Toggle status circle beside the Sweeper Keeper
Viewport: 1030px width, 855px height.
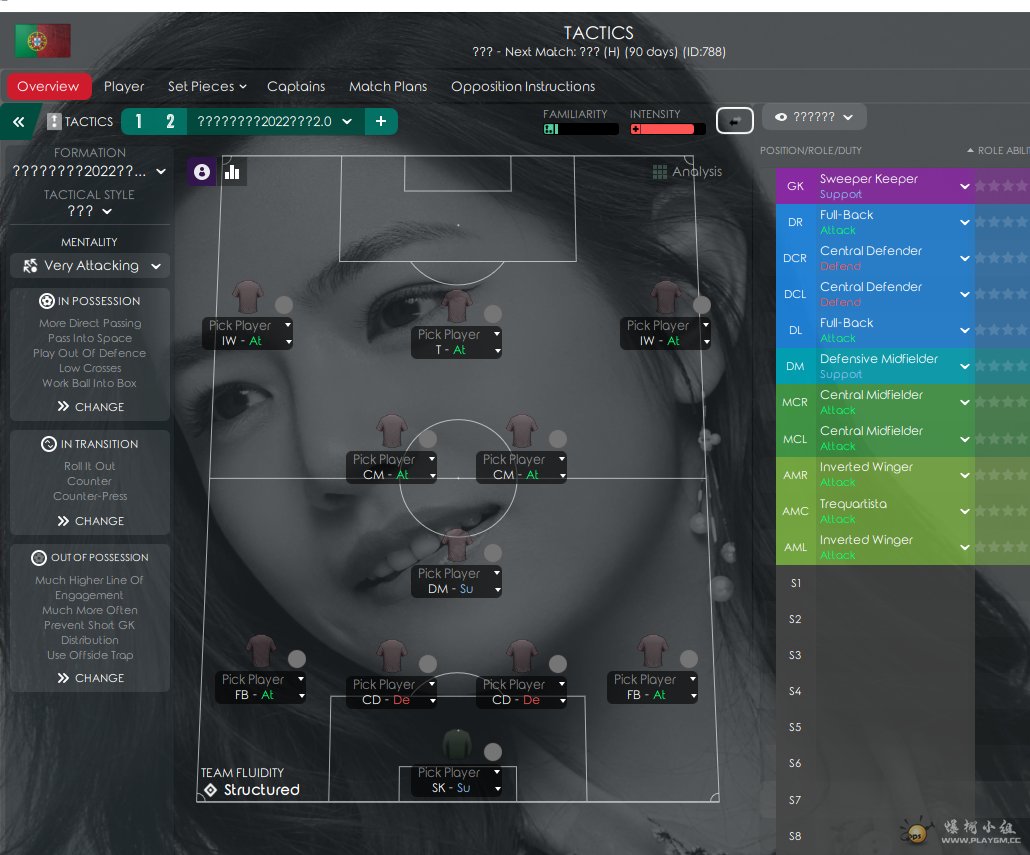(x=493, y=752)
